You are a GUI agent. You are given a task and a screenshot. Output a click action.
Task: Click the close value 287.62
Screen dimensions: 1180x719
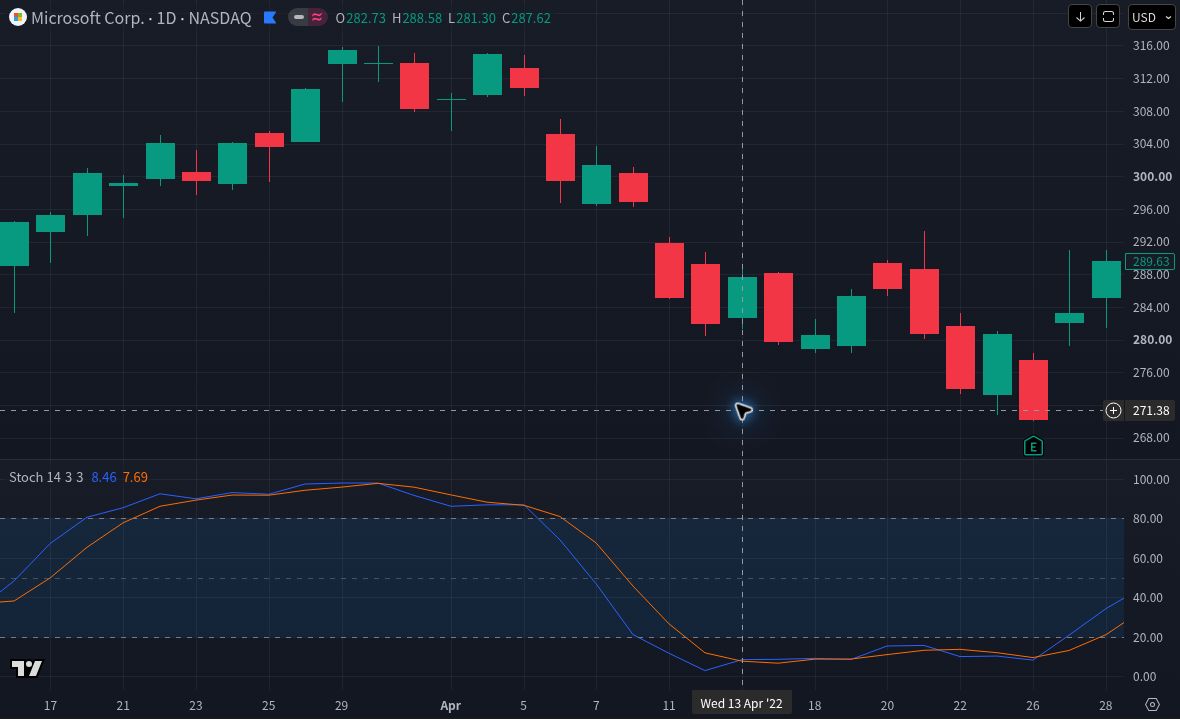coord(531,18)
